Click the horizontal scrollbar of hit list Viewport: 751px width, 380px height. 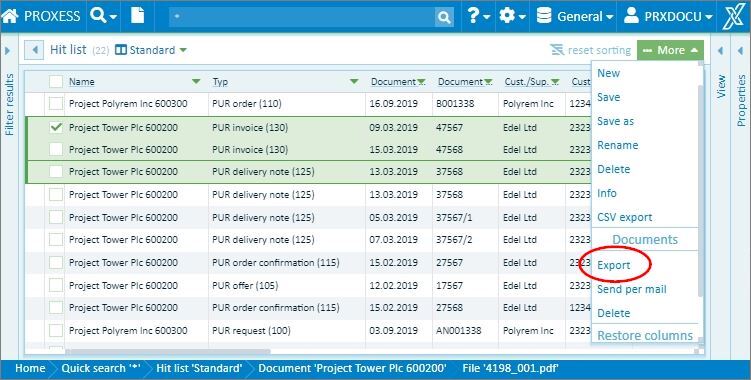point(168,351)
